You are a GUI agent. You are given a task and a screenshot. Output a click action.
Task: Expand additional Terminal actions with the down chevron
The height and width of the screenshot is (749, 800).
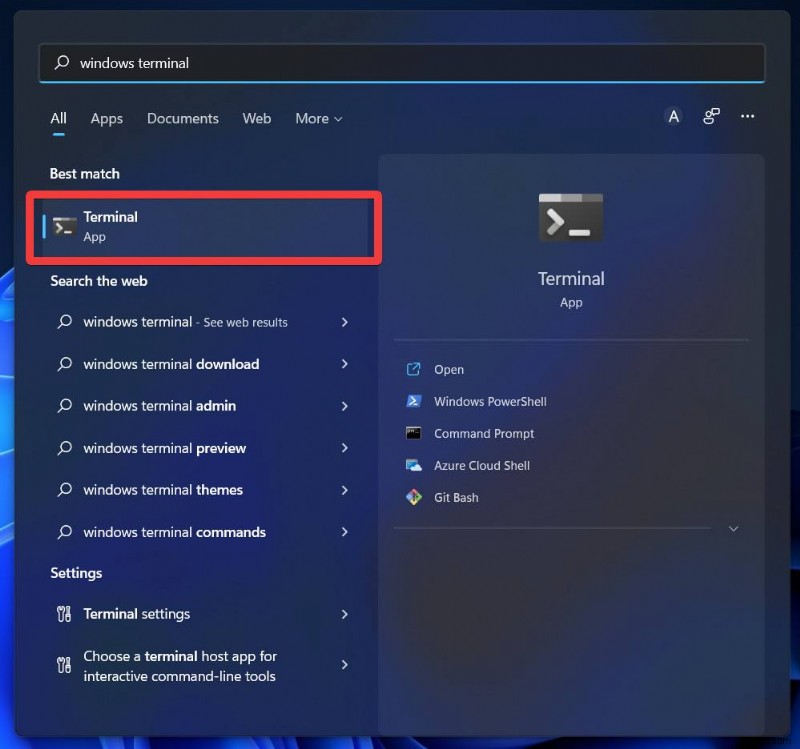733,528
